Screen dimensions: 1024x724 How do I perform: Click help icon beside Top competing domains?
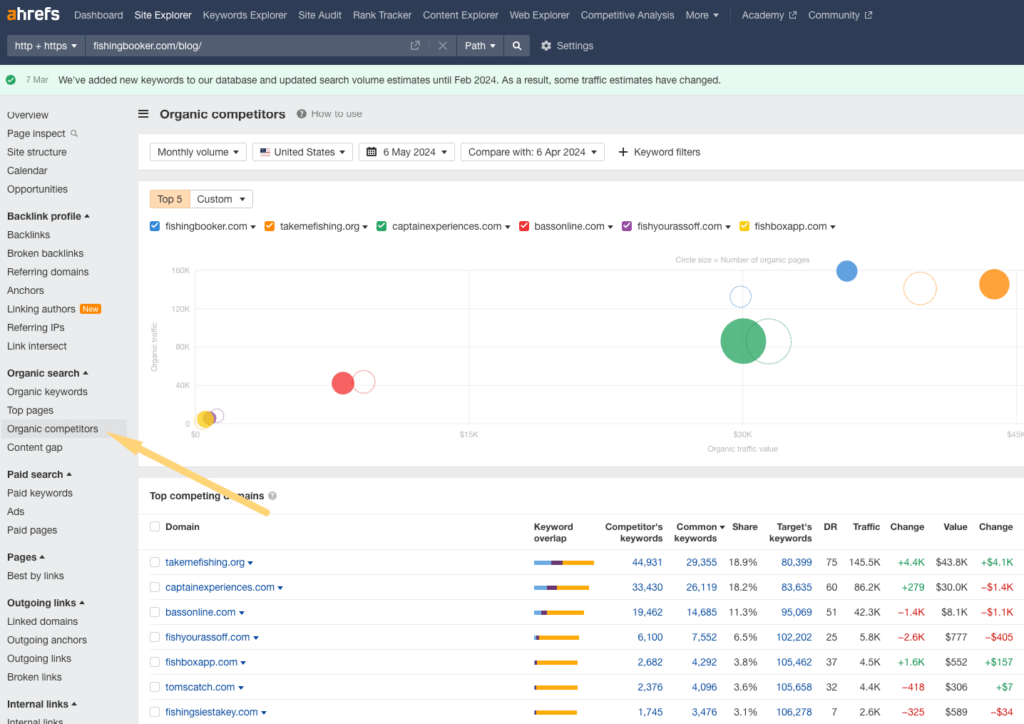click(273, 495)
